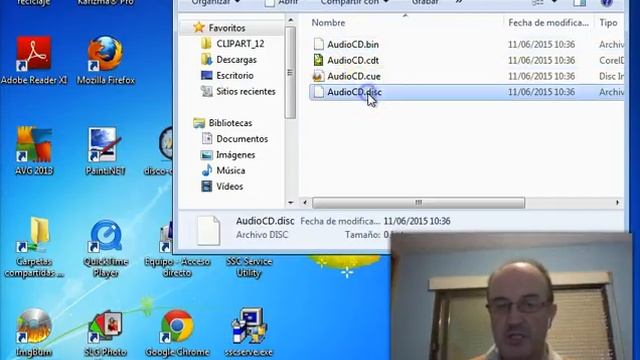
Task: Click the file list horizontal scrollbar thumb
Action: (x=418, y=202)
